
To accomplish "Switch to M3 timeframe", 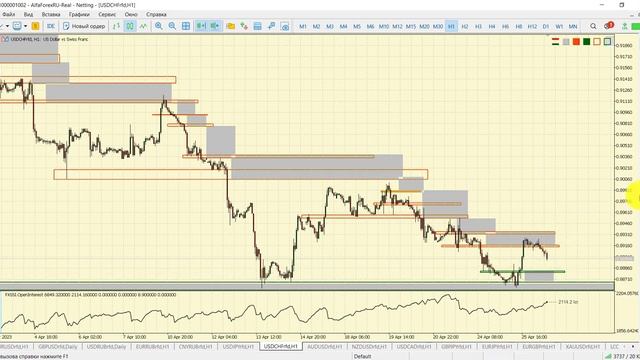I will coord(330,26).
